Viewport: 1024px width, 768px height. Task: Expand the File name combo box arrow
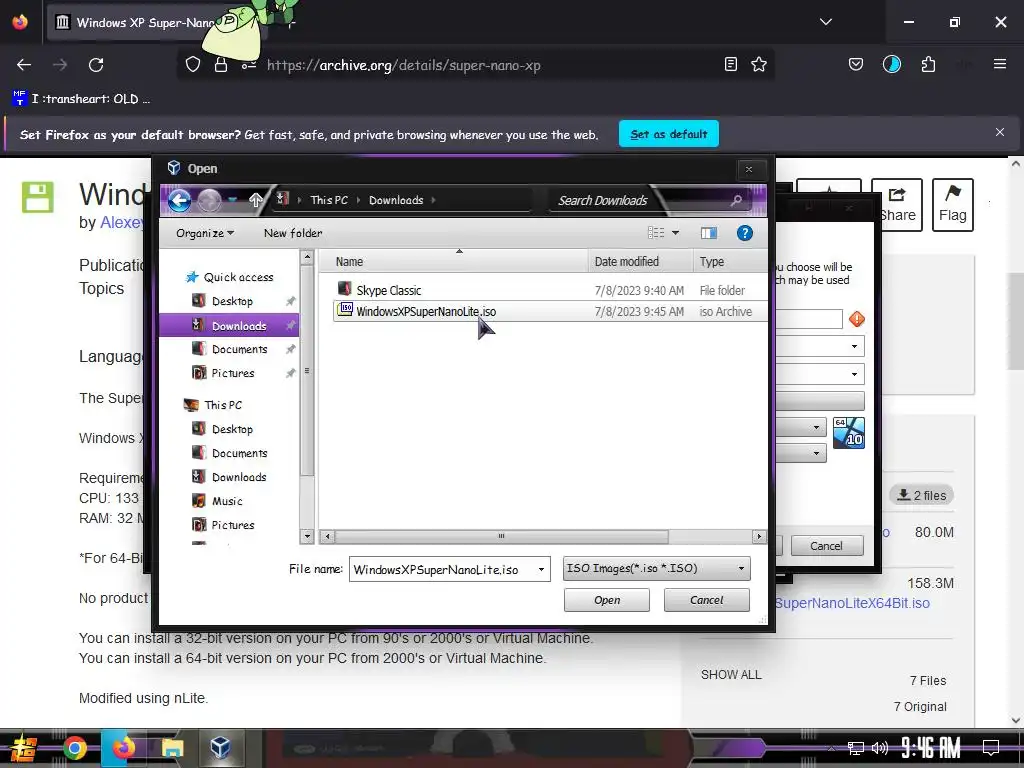point(541,569)
